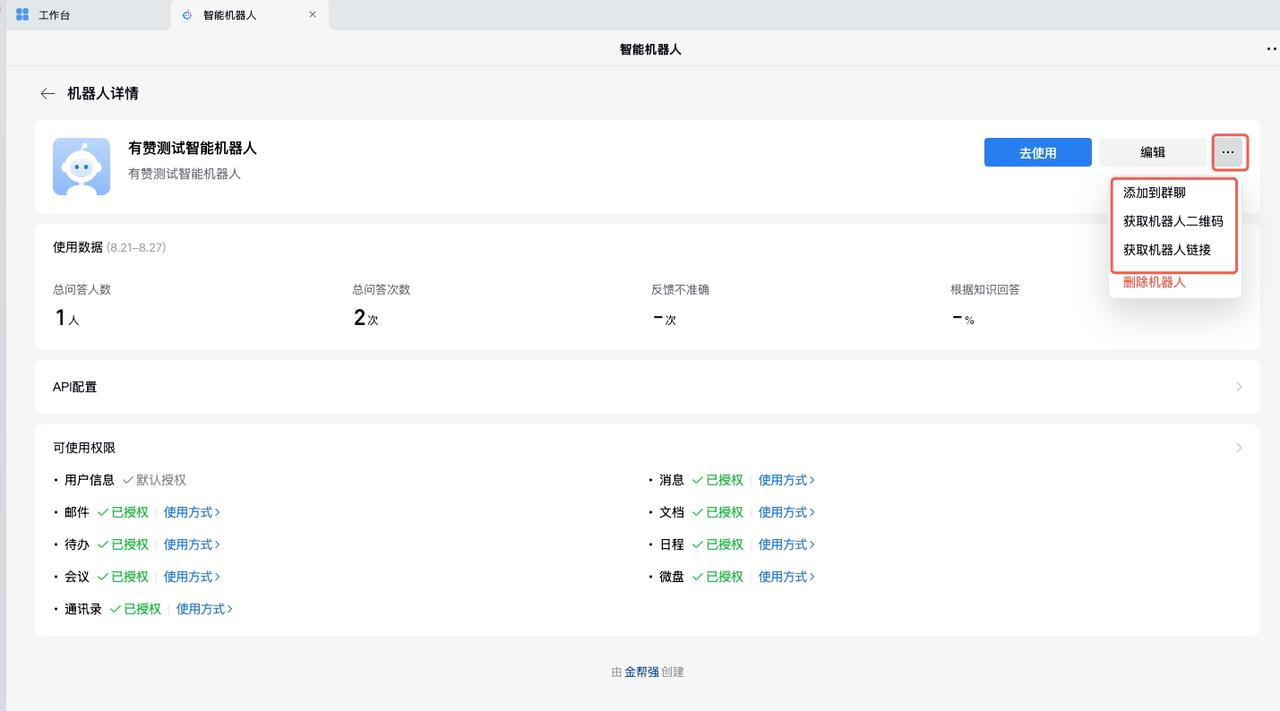
Task: Click the 微盘 已授权 status
Action: pyautogui.click(x=718, y=576)
